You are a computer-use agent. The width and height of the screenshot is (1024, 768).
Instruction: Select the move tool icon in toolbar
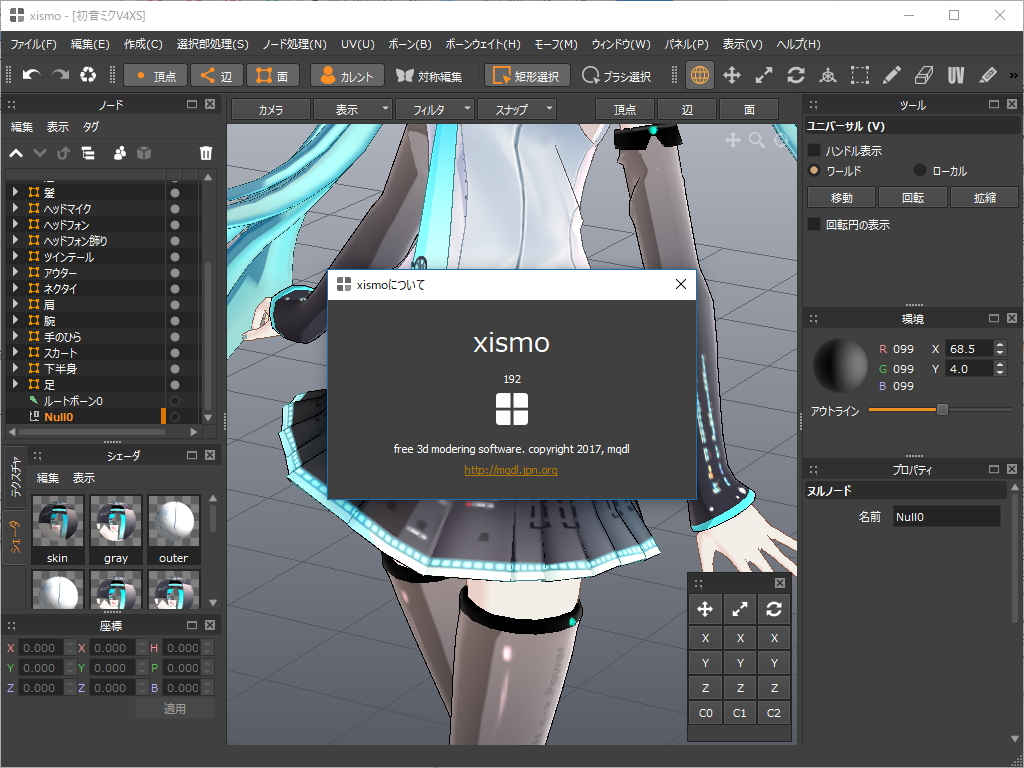tap(731, 75)
